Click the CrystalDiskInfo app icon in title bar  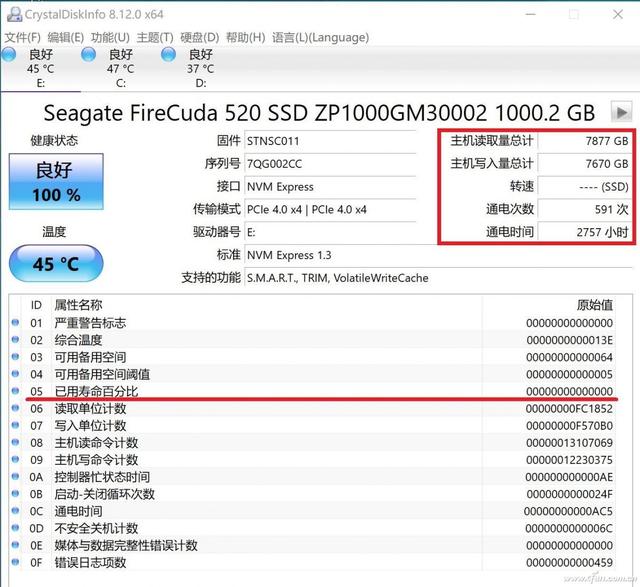click(14, 14)
